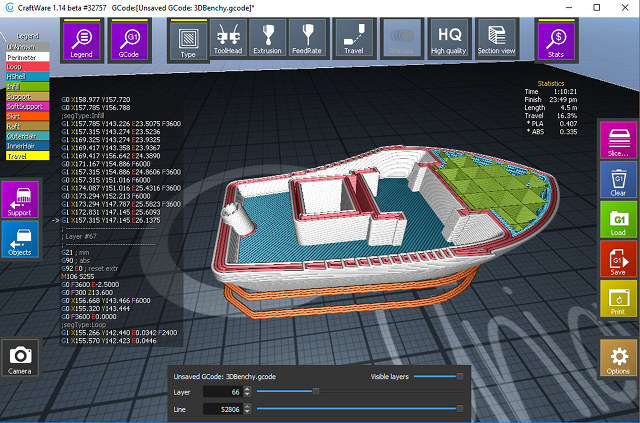This screenshot has height=423, width=640.
Task: Open the Options settings
Action: point(618,358)
